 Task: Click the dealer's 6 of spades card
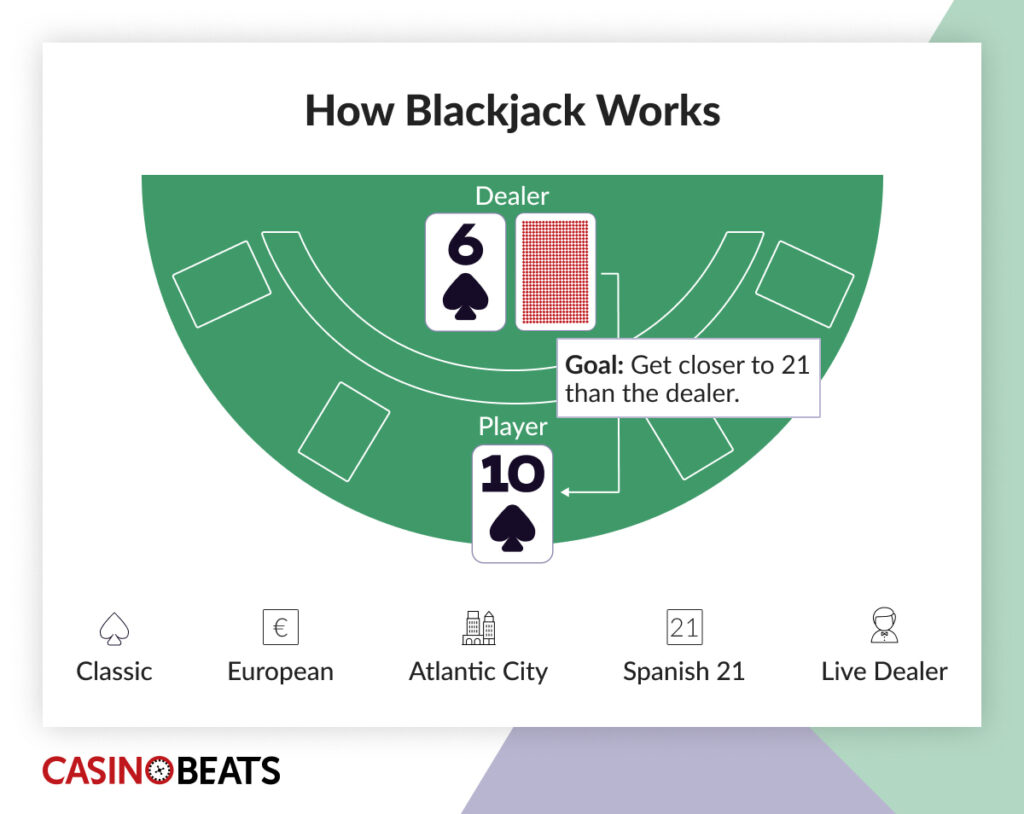pyautogui.click(x=465, y=271)
